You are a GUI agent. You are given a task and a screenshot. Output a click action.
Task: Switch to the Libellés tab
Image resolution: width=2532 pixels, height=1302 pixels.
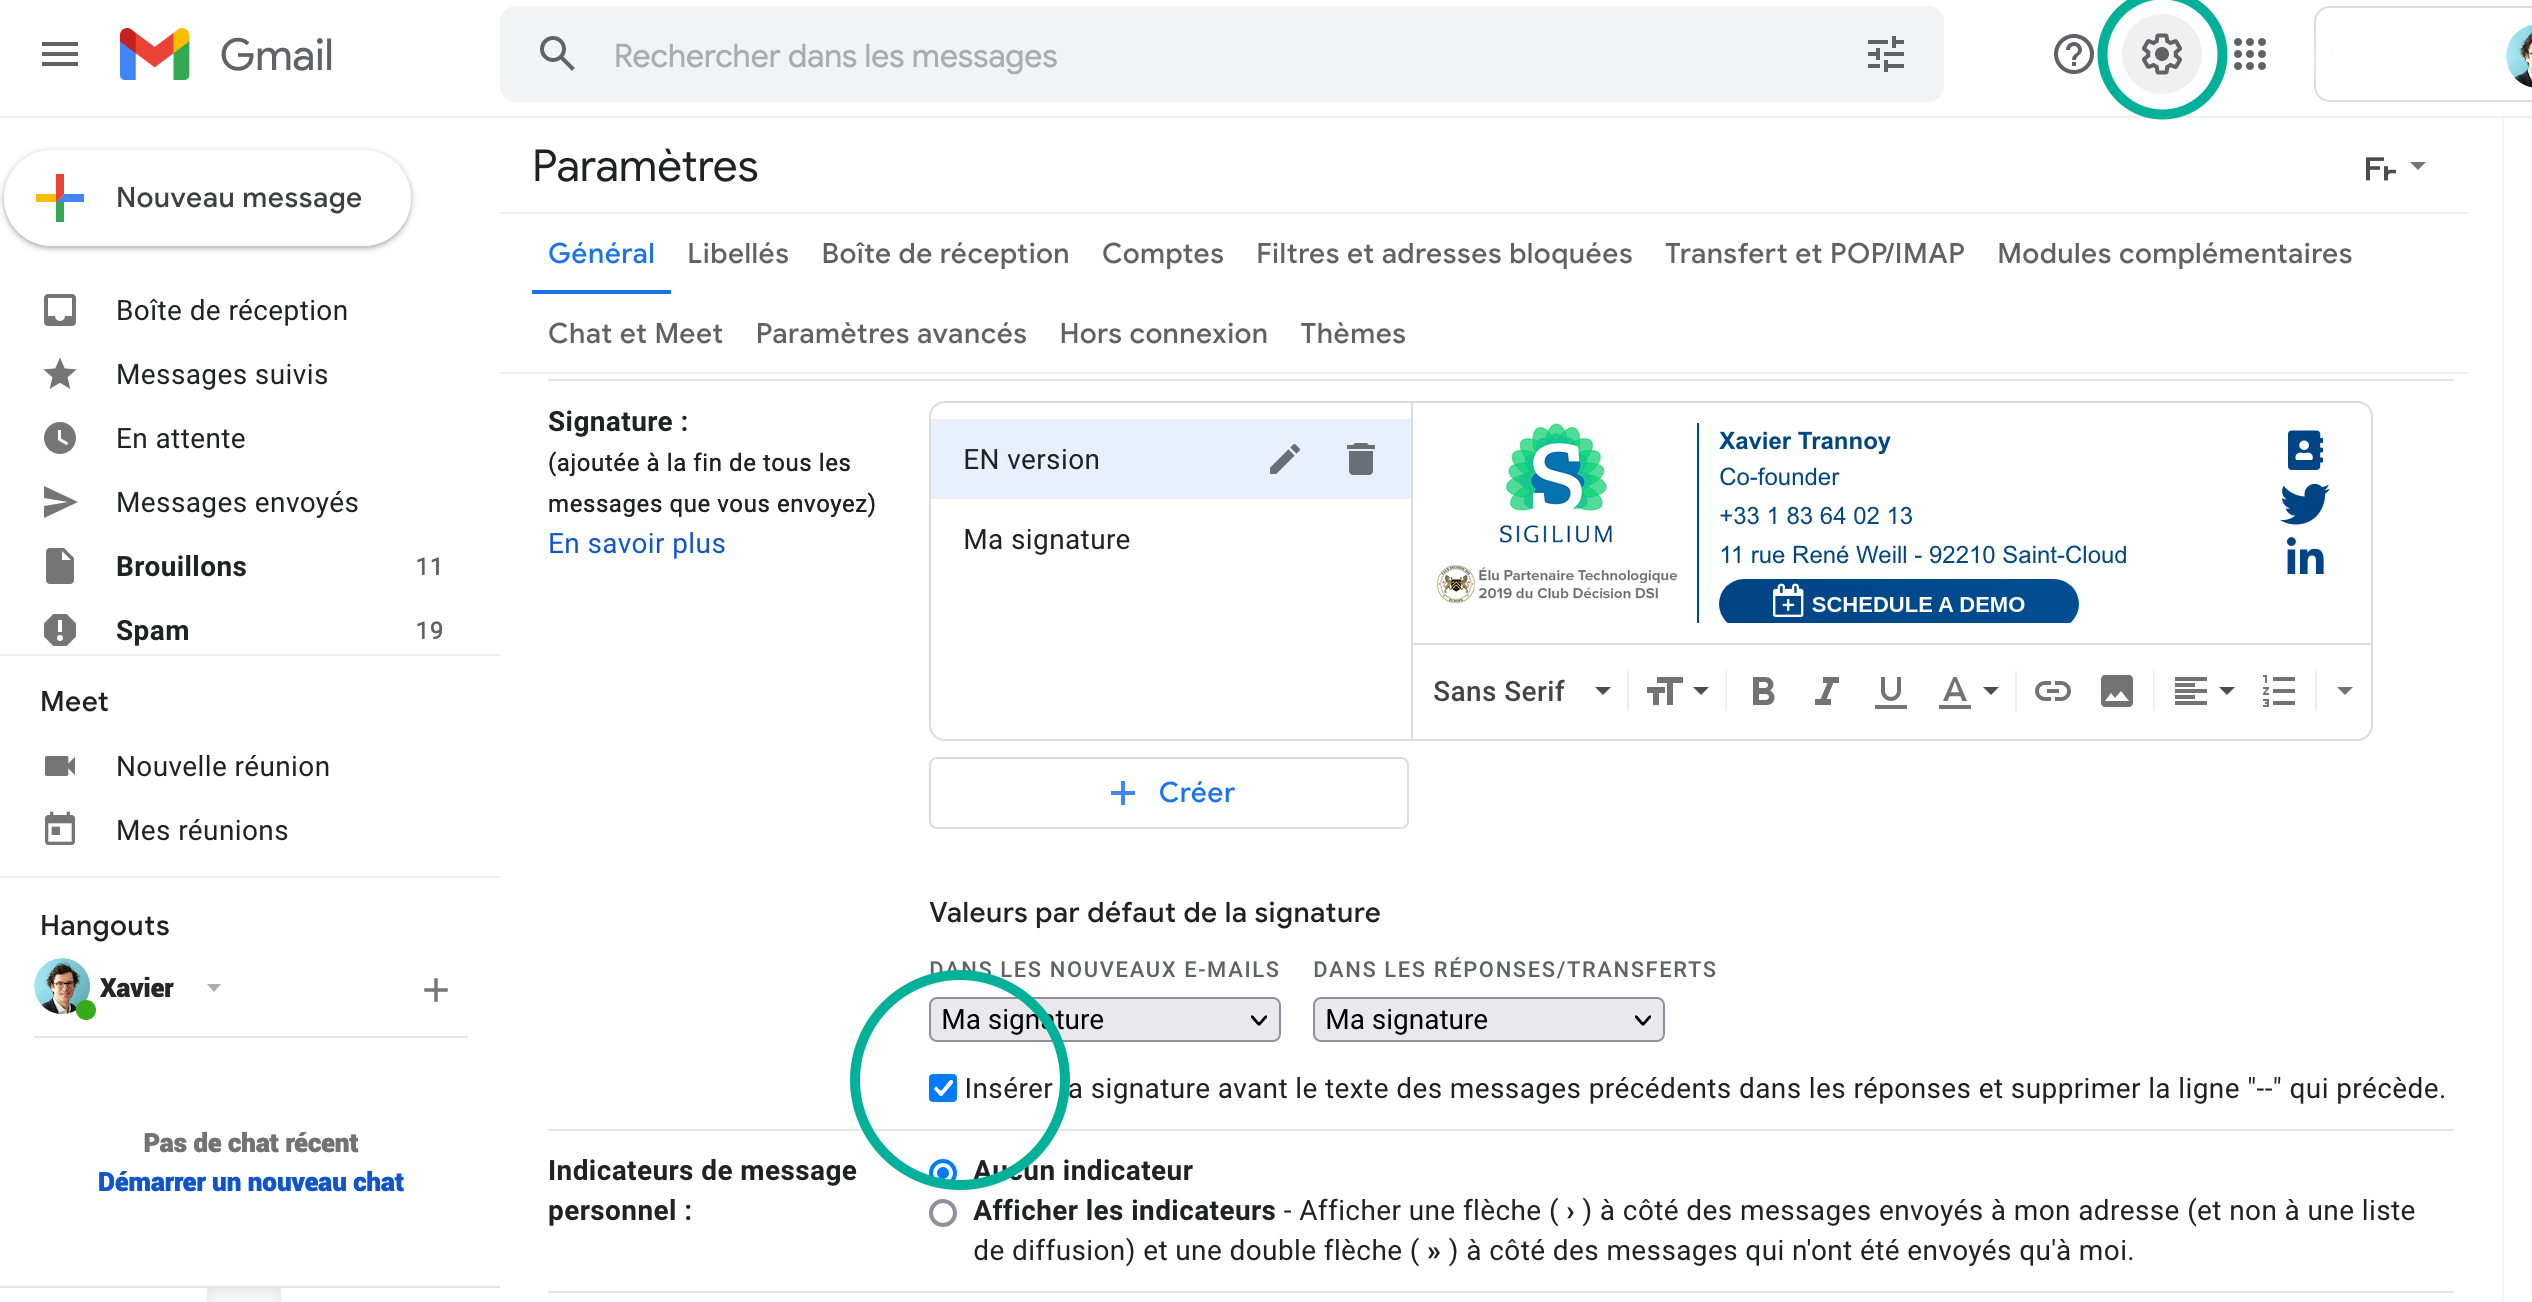[x=737, y=254]
